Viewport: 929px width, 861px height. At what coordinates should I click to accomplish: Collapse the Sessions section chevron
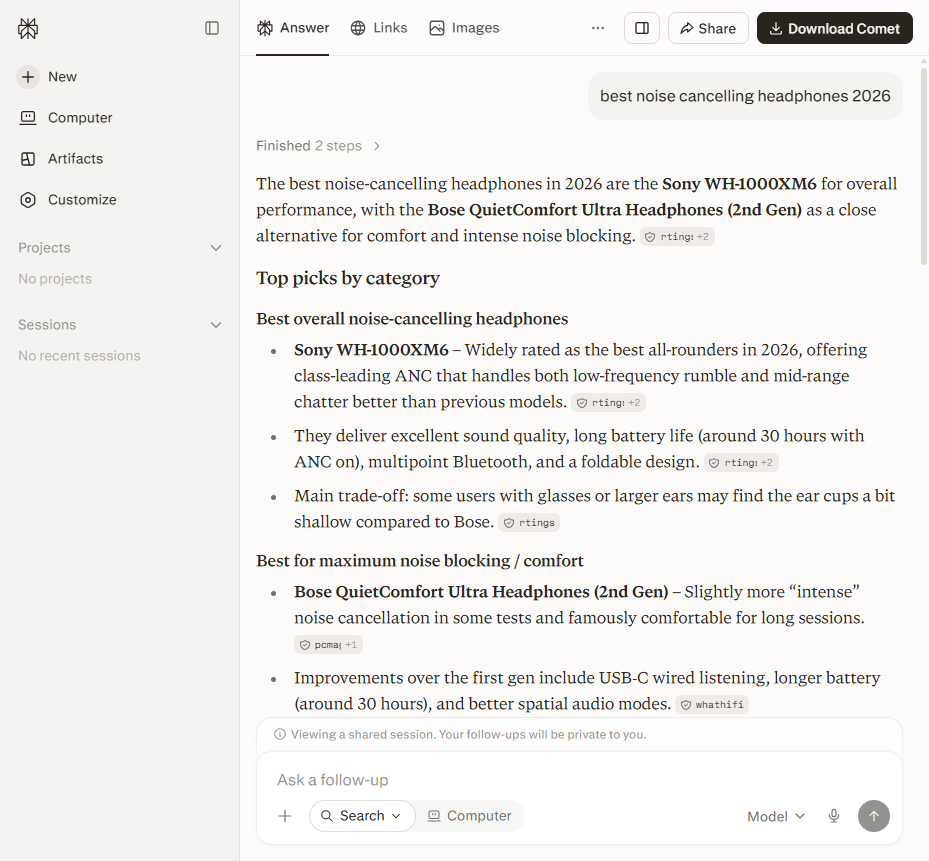(x=216, y=325)
